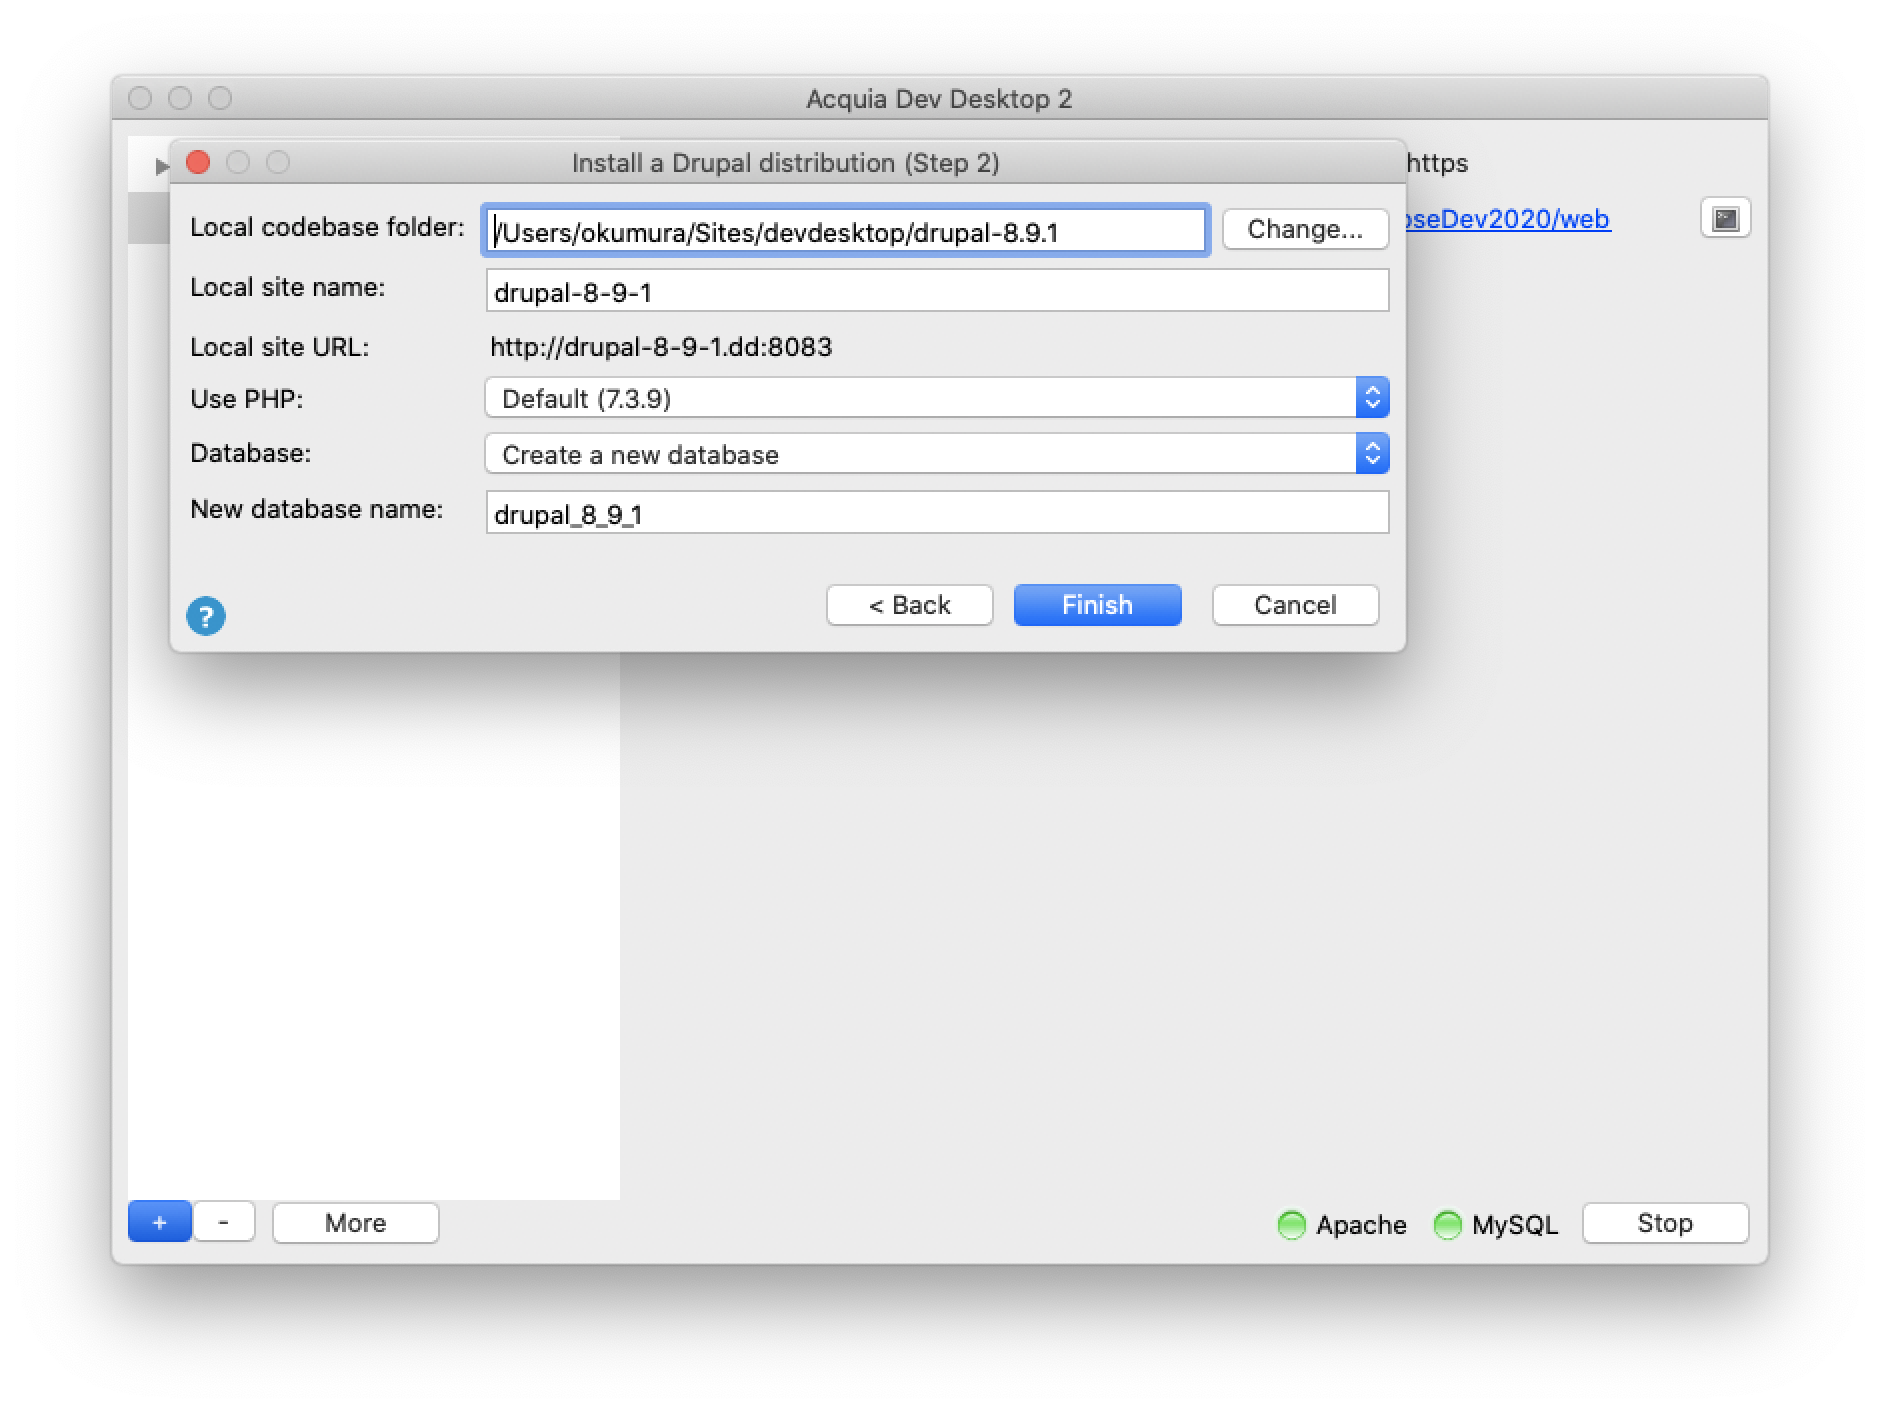The width and height of the screenshot is (1880, 1412).
Task: Open the More menu button
Action: (355, 1222)
